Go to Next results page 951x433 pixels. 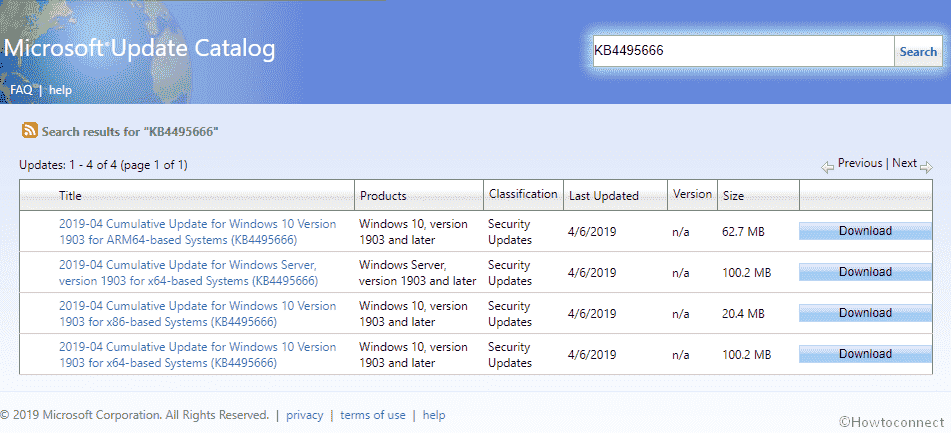click(904, 163)
